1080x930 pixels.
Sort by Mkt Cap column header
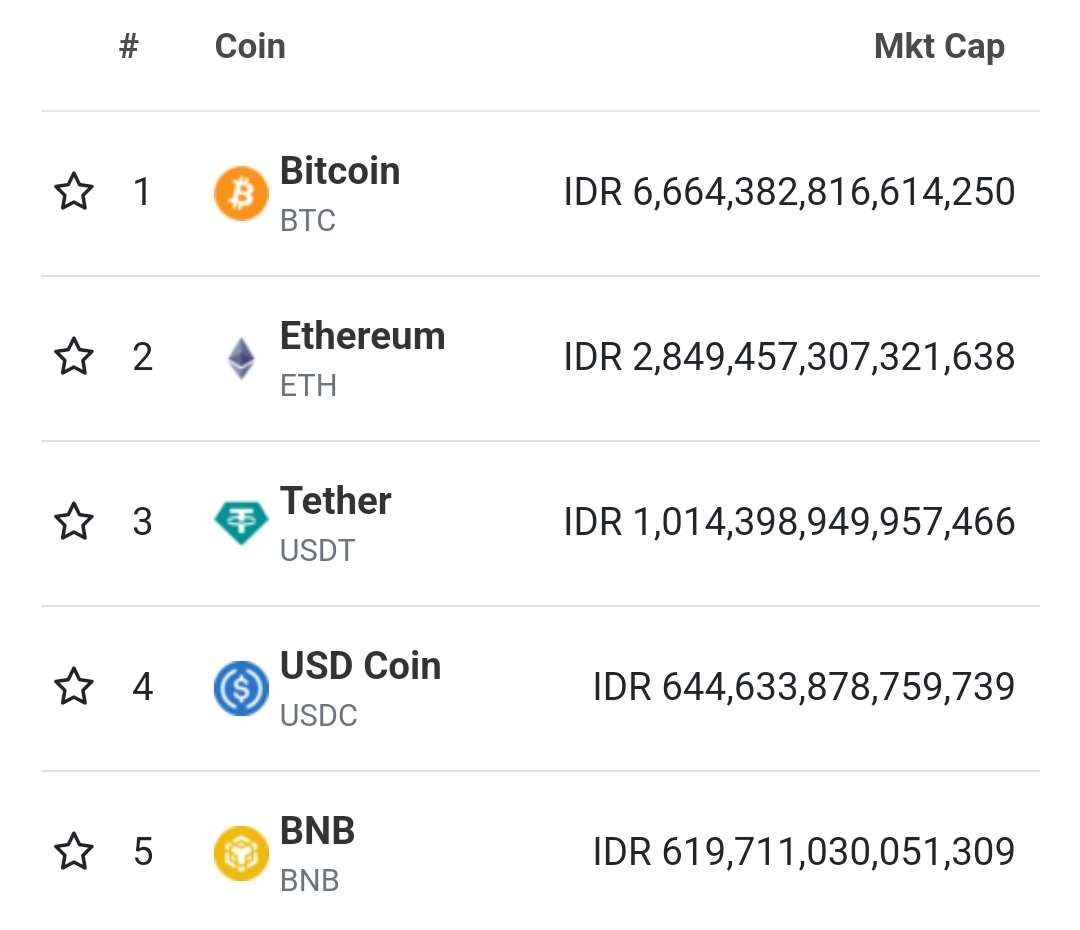[939, 46]
